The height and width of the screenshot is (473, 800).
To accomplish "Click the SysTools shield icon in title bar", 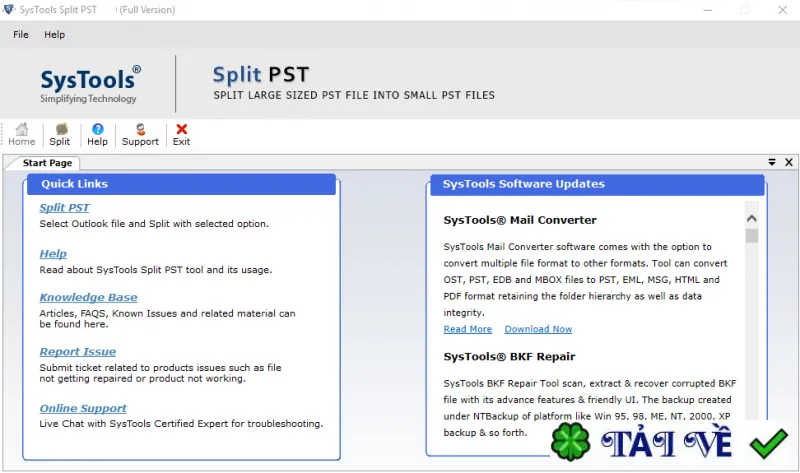I will click(9, 9).
